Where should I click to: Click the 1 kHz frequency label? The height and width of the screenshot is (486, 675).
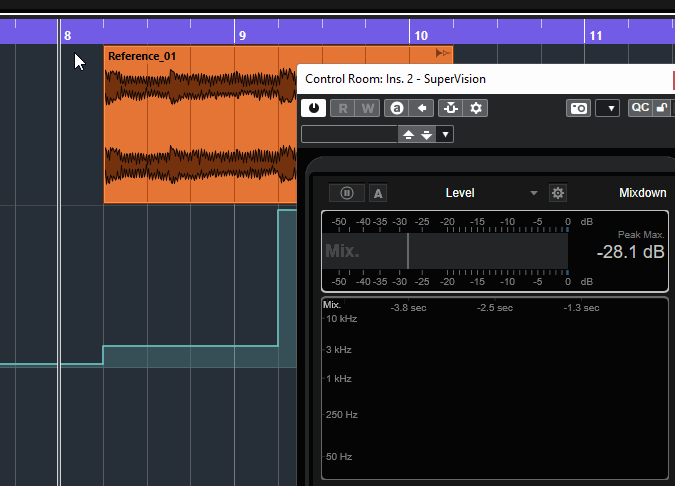pyautogui.click(x=339, y=379)
